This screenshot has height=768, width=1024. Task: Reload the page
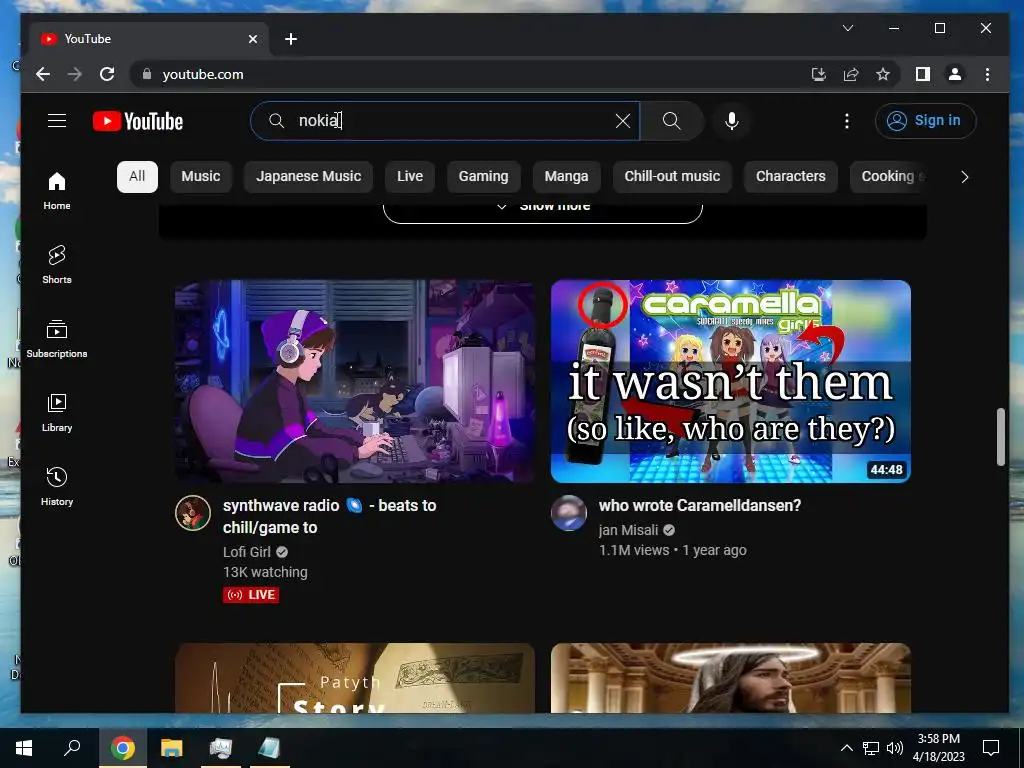(107, 74)
